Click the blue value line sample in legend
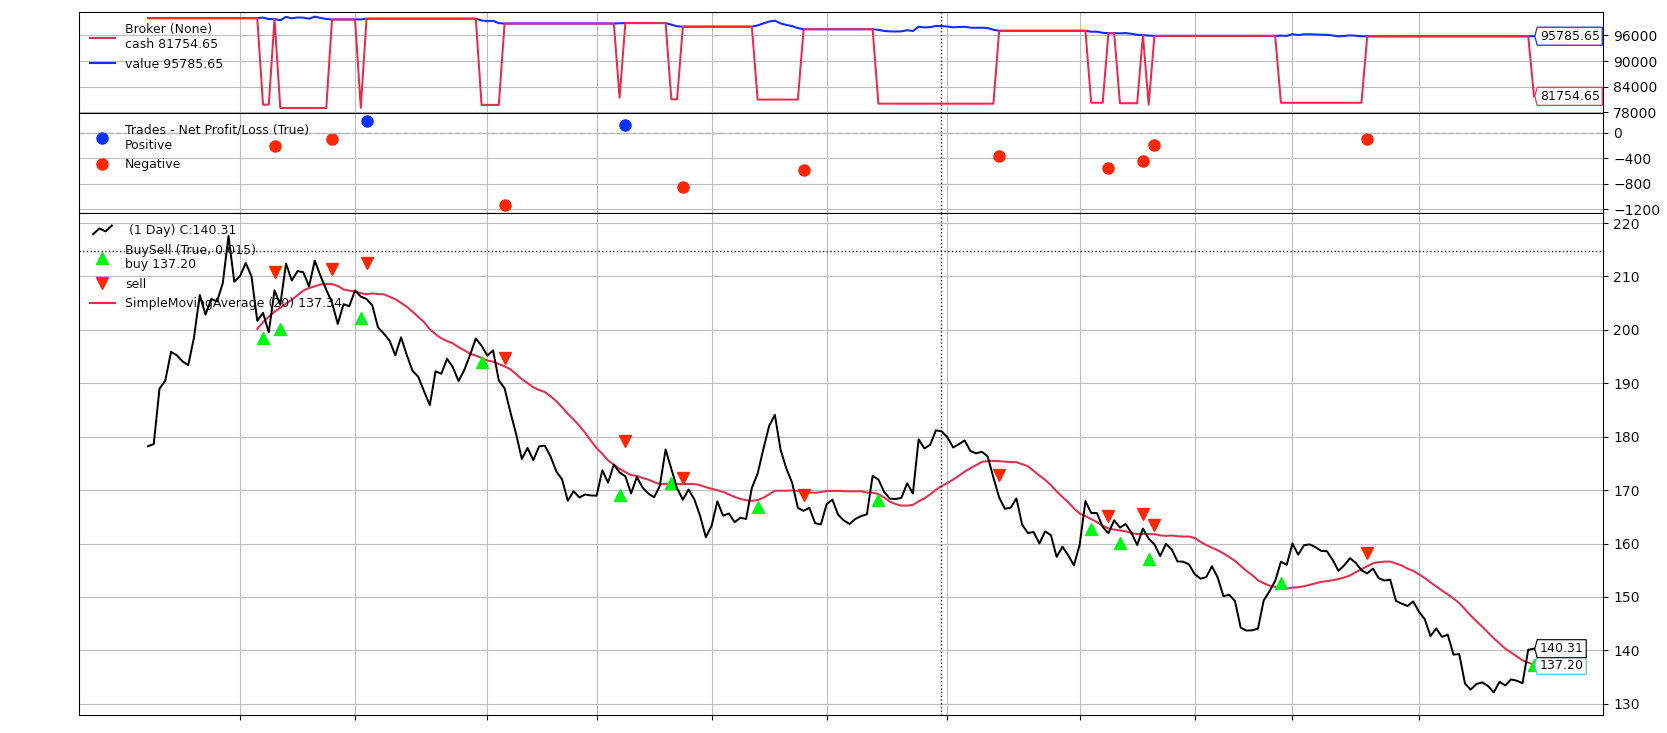1667x733 pixels. (102, 64)
